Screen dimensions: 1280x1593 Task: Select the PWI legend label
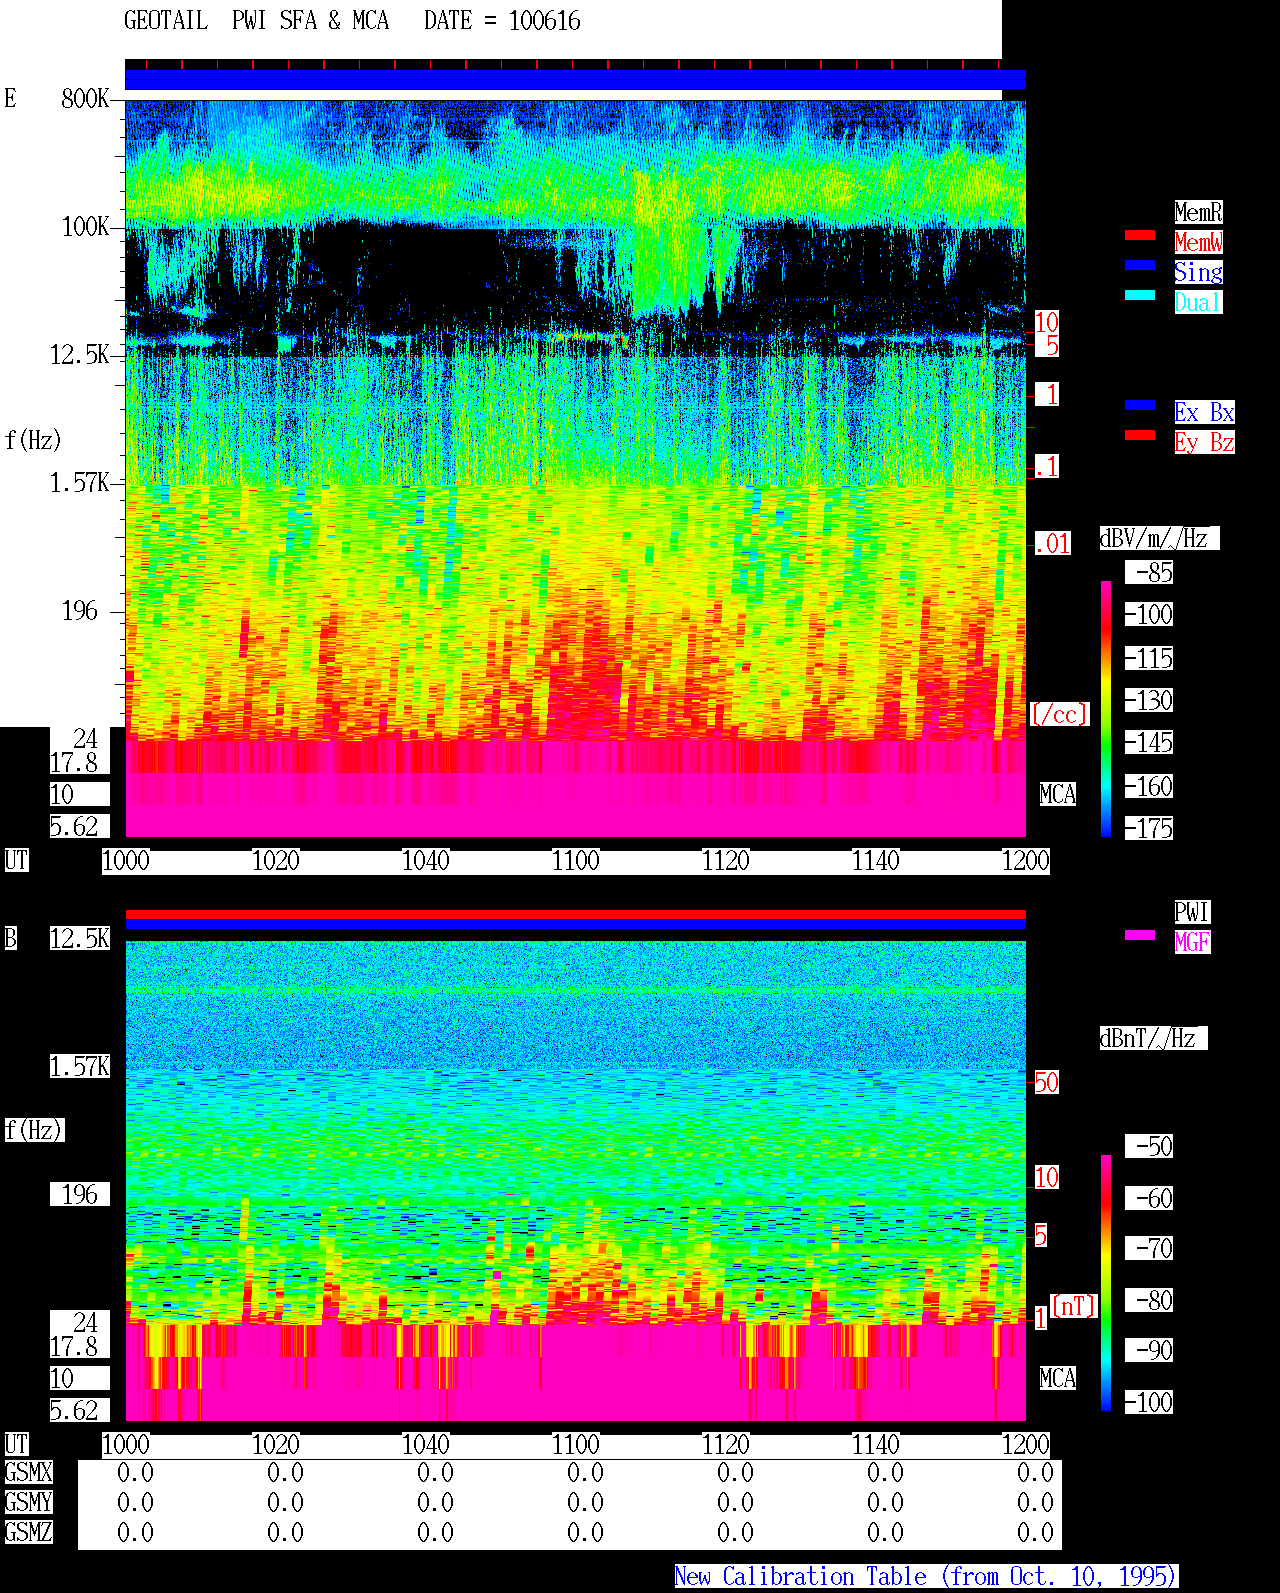click(1192, 912)
